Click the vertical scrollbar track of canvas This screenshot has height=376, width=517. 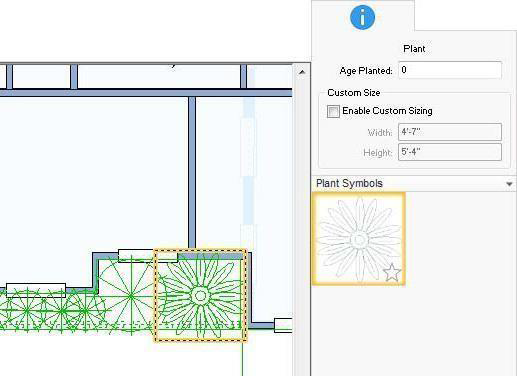point(302,227)
